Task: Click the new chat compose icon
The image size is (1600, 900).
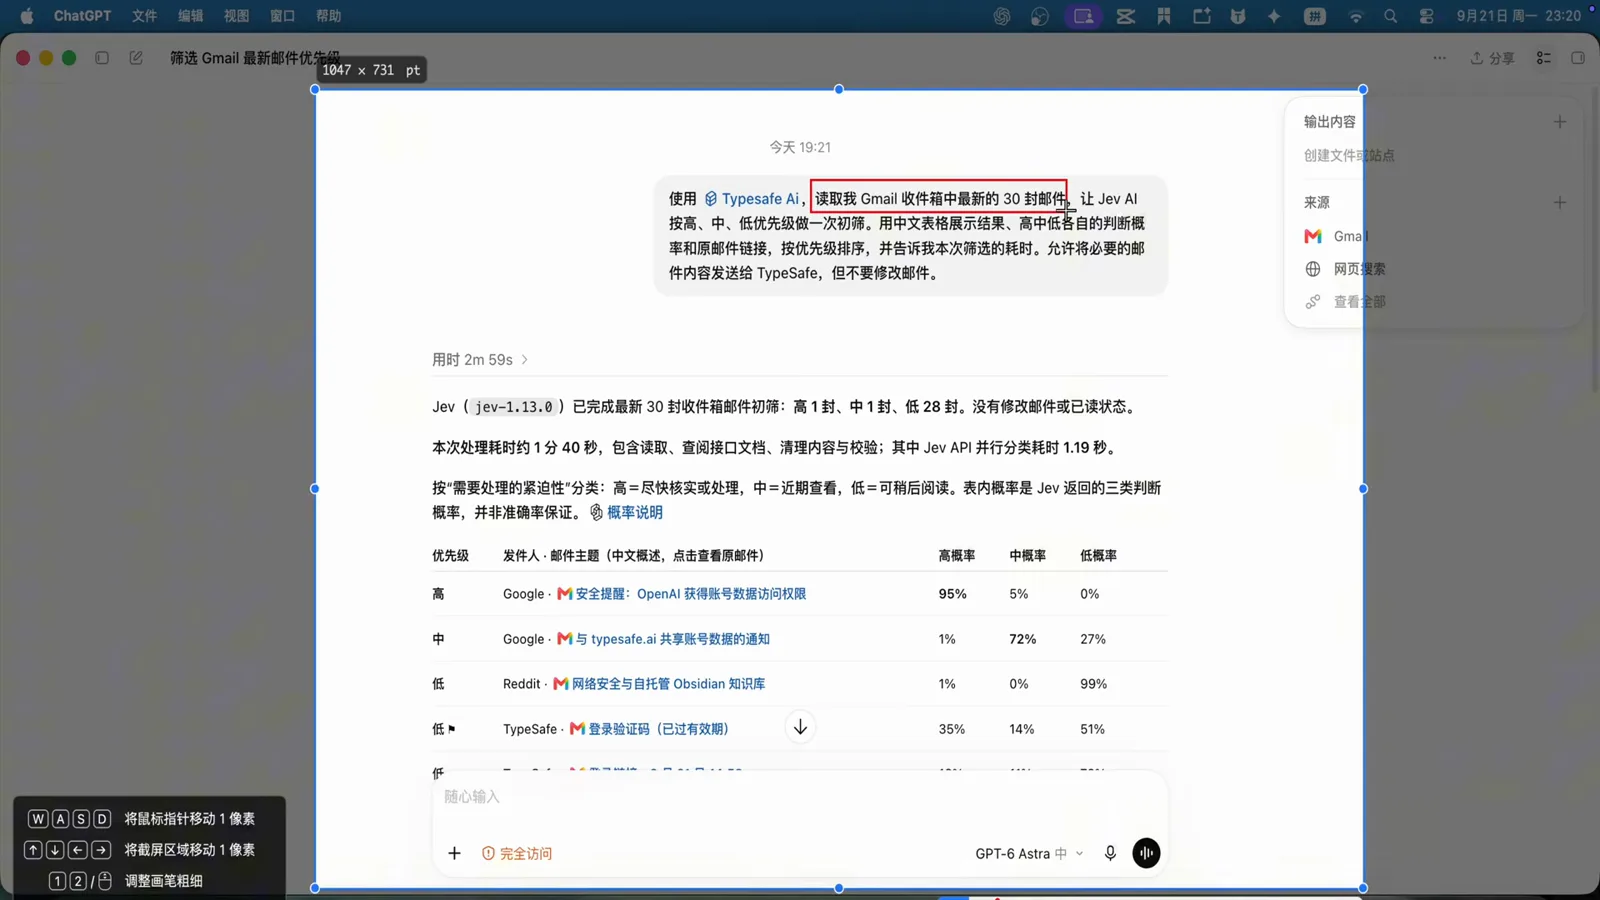Action: 136,58
